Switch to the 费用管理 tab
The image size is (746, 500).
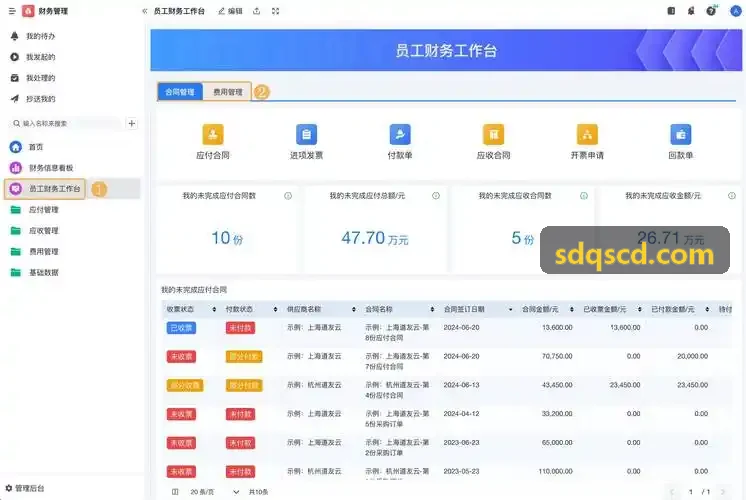(227, 92)
